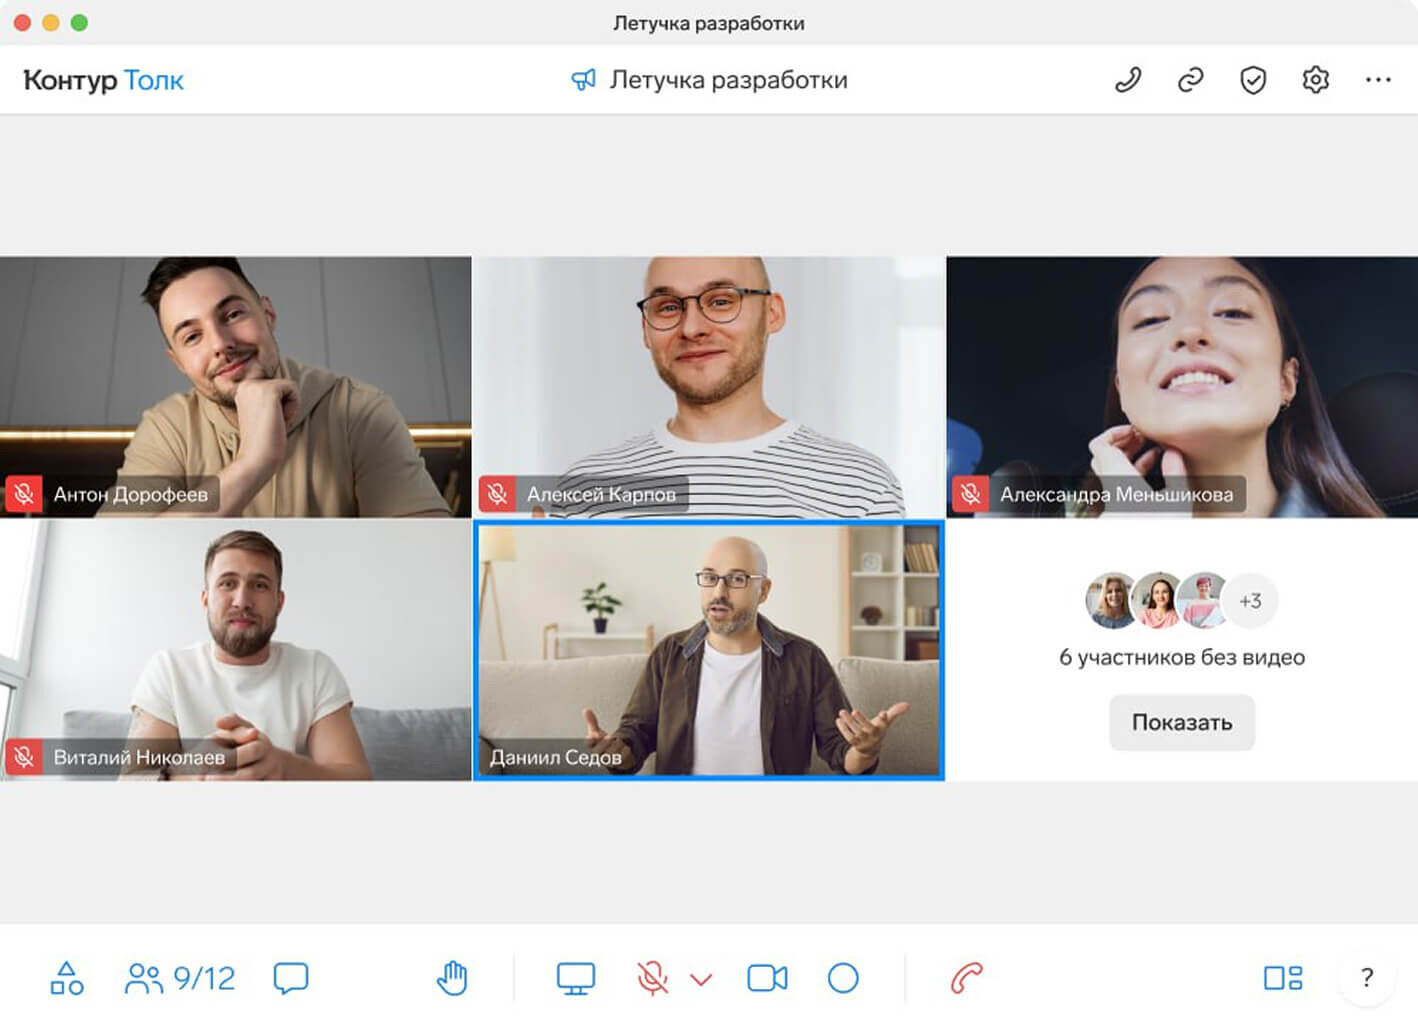Open the shapes apps icon in bottom bar
Screen dimensions: 1418x1032
coord(67,978)
